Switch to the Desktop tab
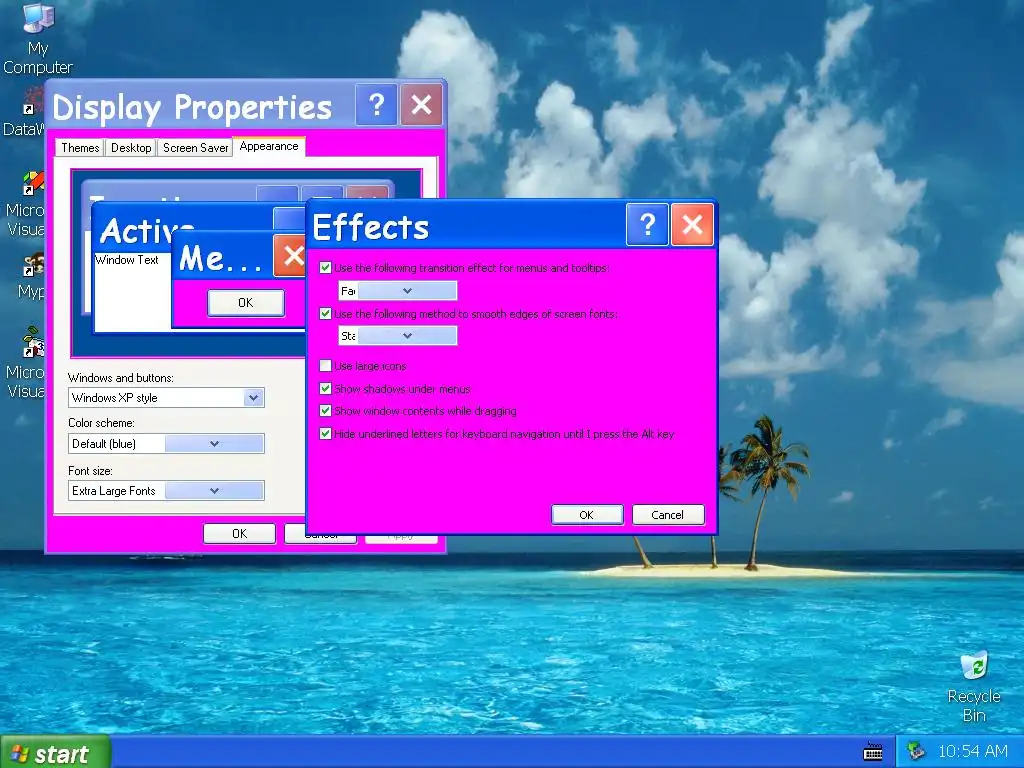Viewport: 1024px width, 768px height. 131,148
